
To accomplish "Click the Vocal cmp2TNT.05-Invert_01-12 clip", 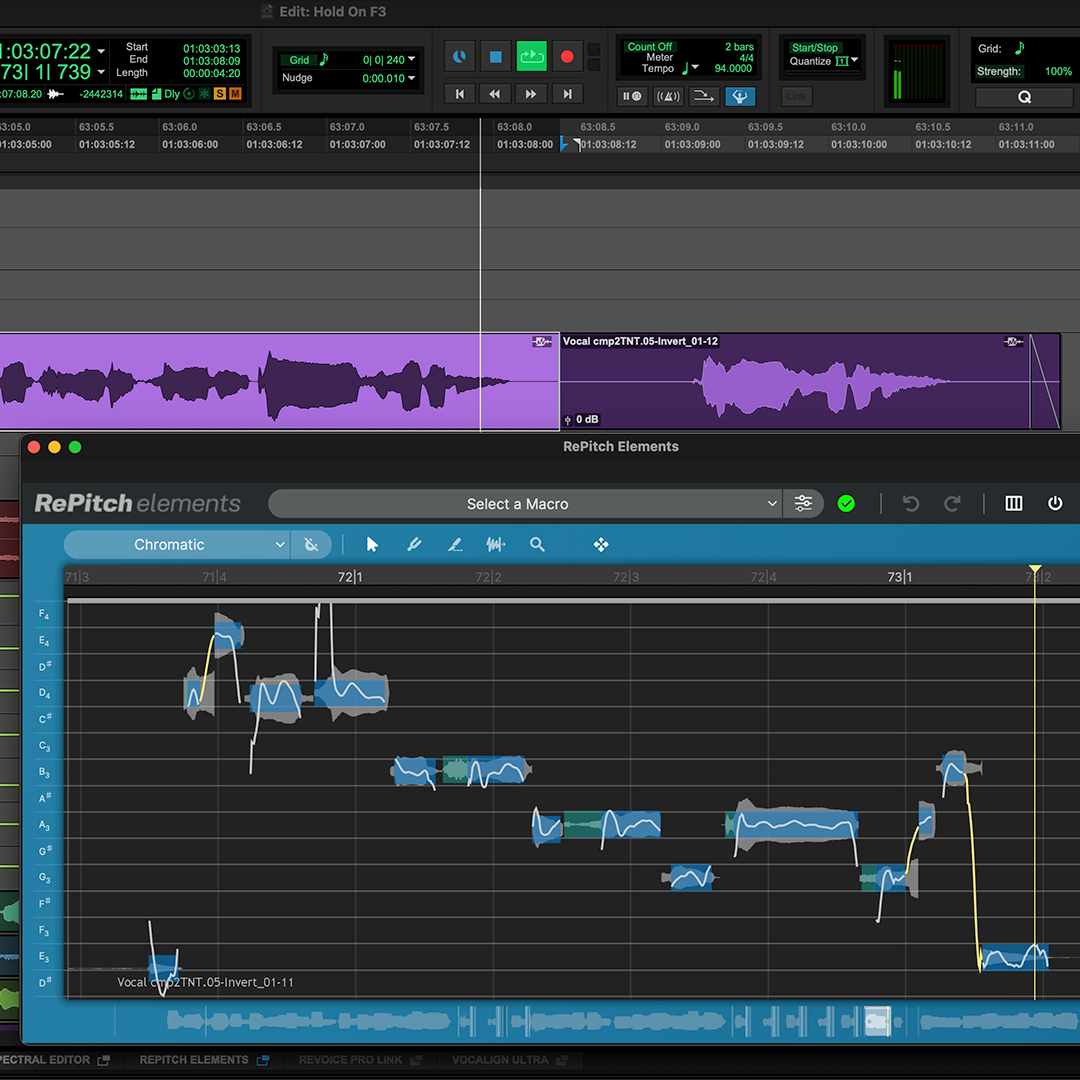I will click(809, 382).
